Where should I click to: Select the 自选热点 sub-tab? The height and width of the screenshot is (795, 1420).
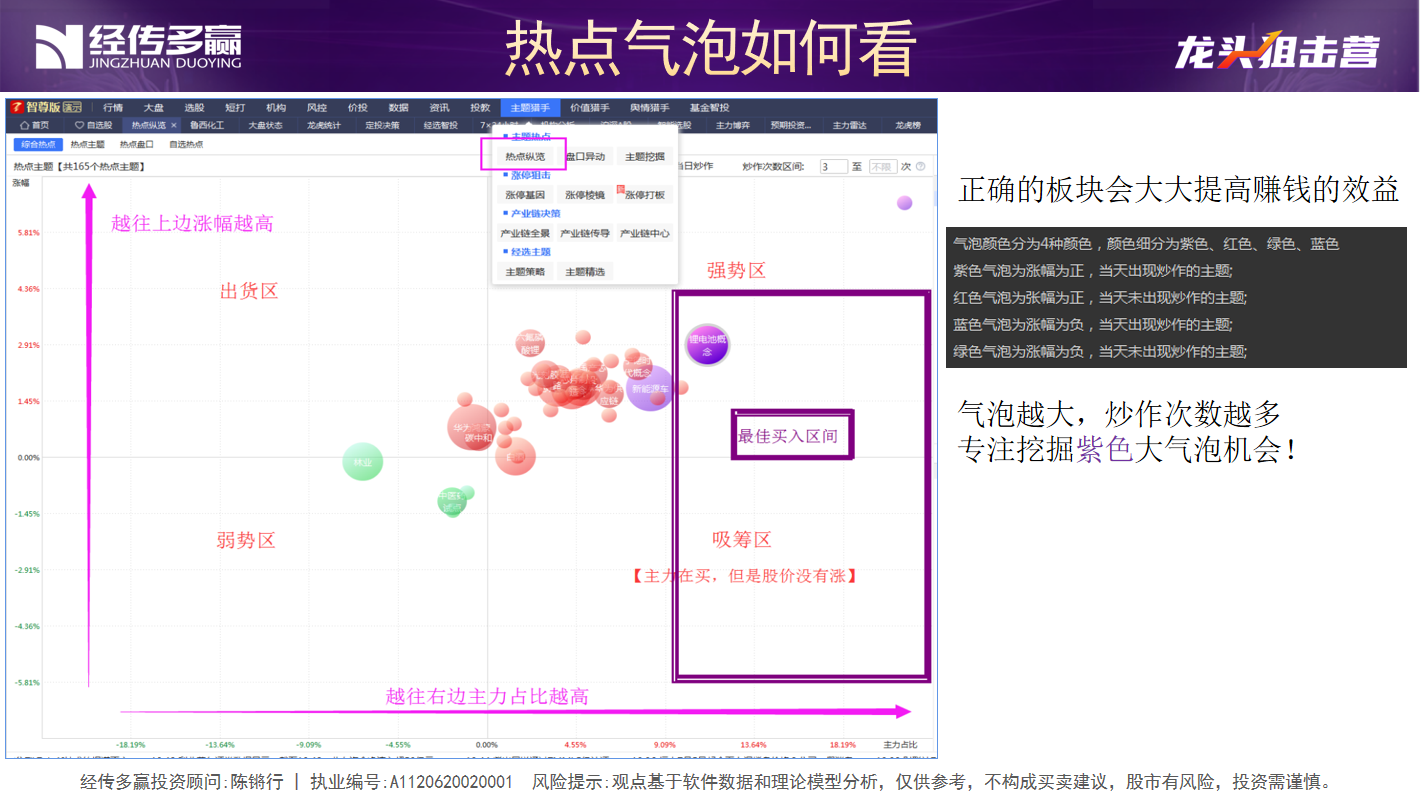pos(186,145)
